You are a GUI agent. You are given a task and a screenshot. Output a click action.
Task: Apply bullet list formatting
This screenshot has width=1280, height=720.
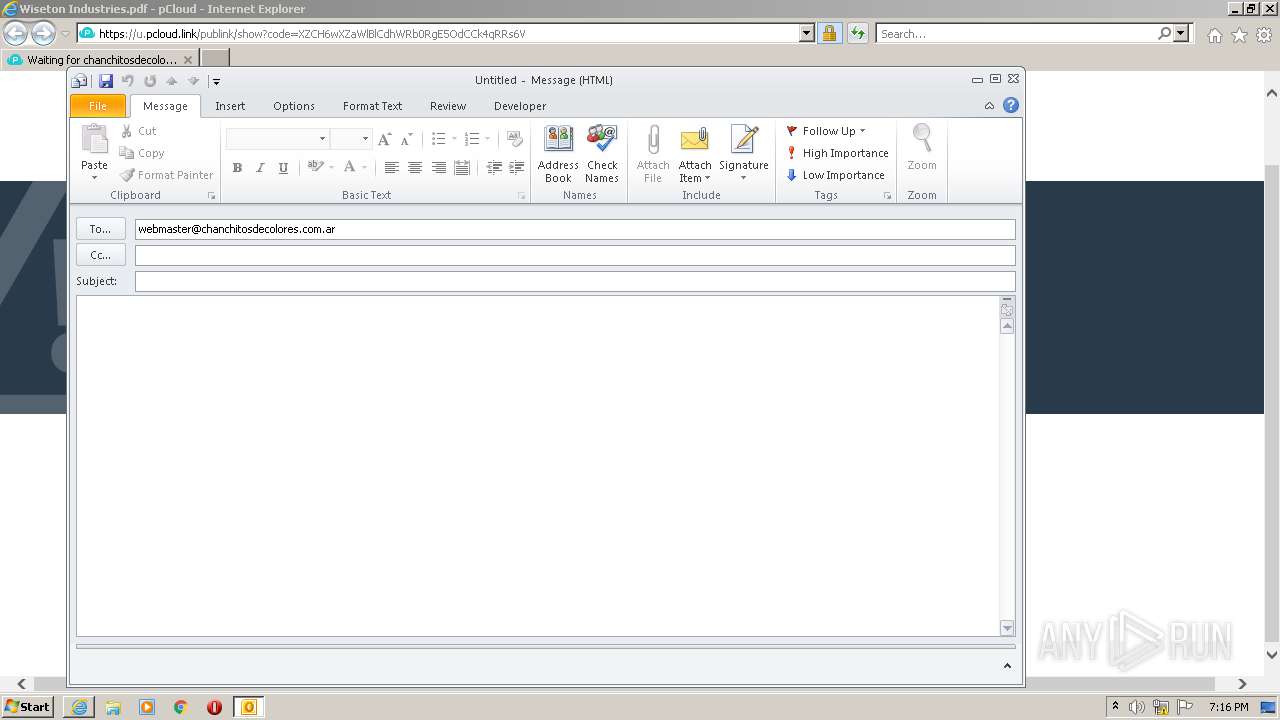coord(438,139)
